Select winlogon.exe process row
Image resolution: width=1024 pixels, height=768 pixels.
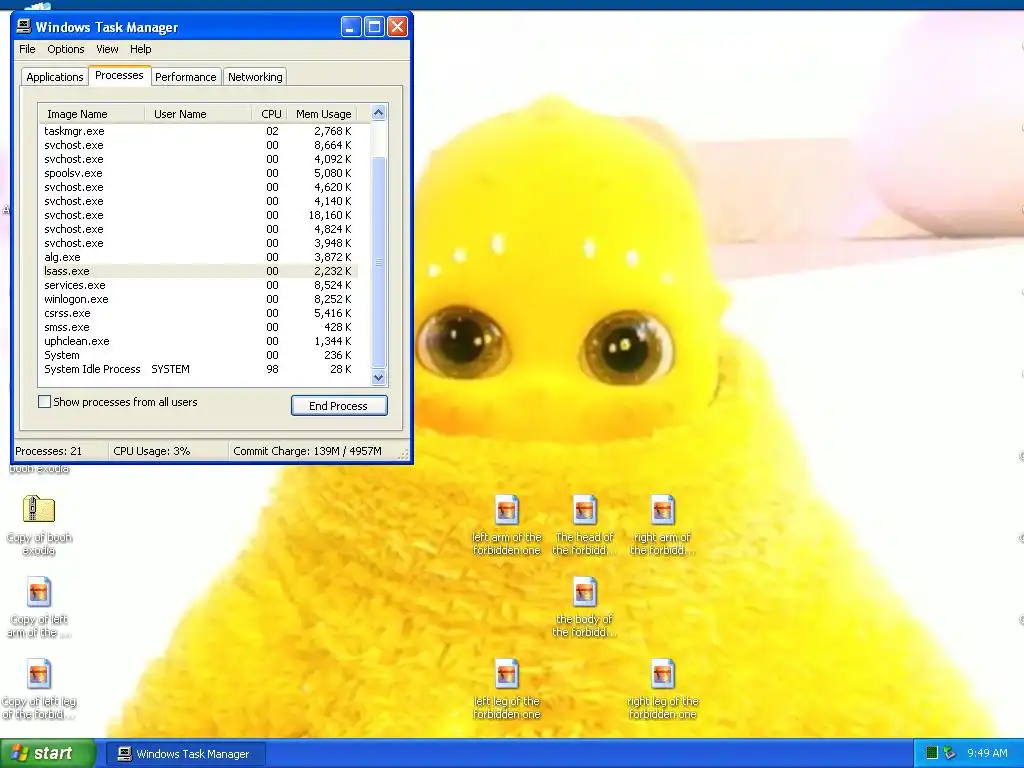coord(198,299)
